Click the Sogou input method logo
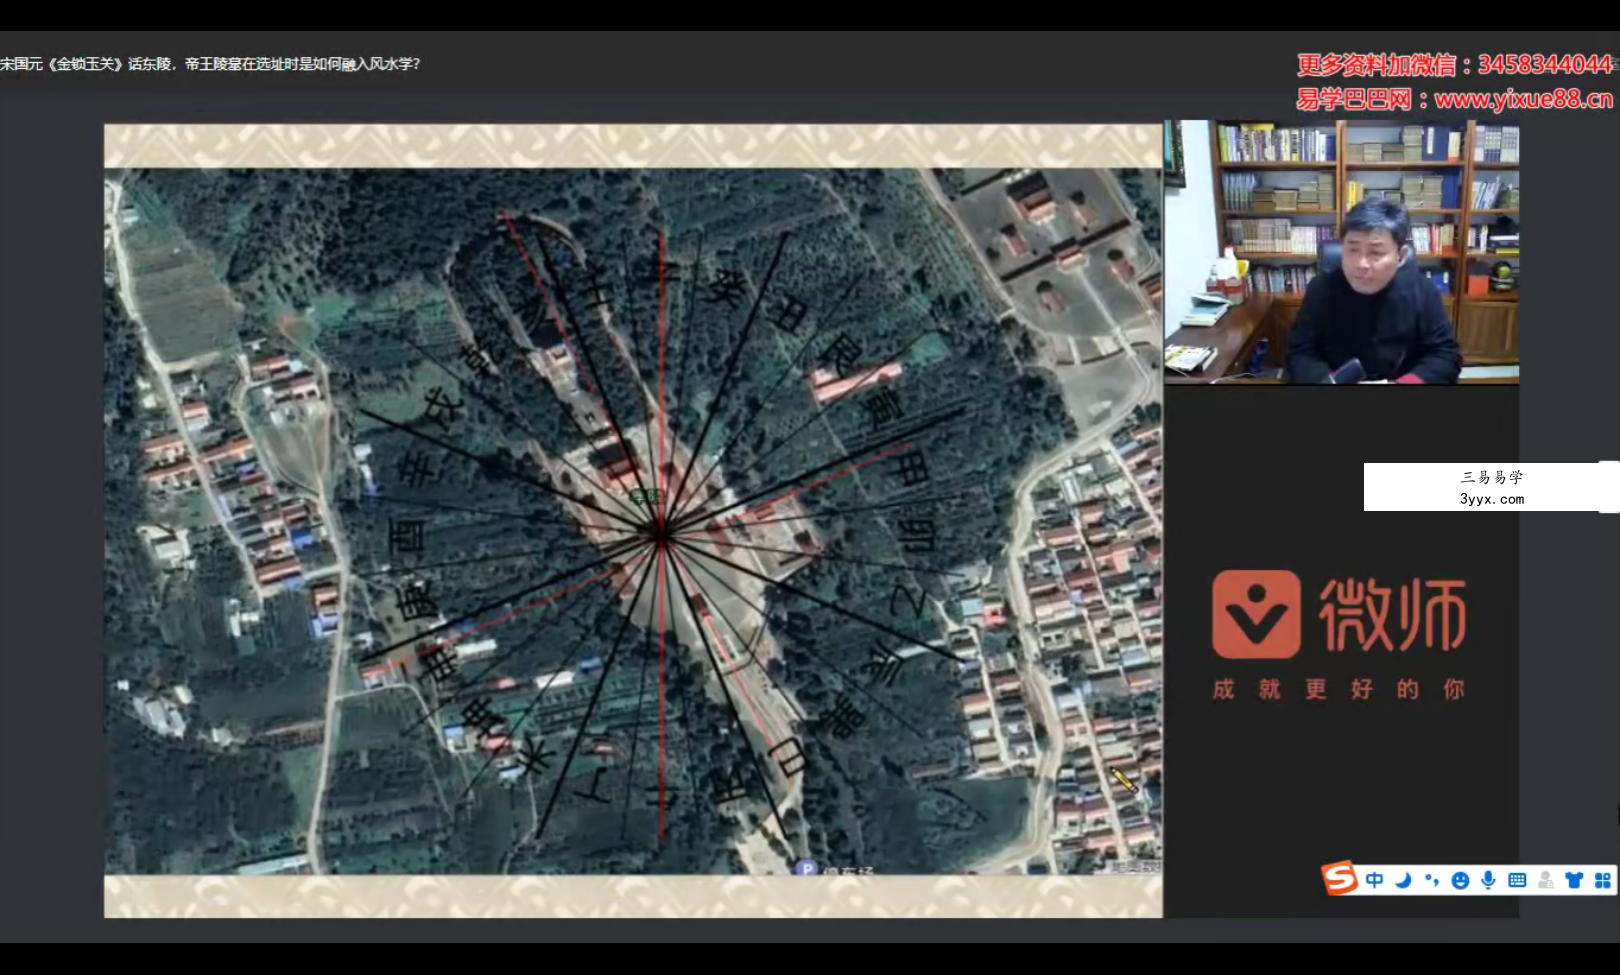This screenshot has width=1620, height=975. pyautogui.click(x=1340, y=879)
